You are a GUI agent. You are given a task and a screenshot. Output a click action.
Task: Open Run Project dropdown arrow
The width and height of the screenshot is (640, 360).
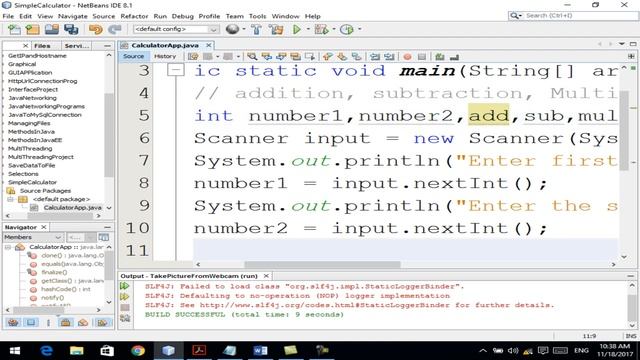point(308,29)
